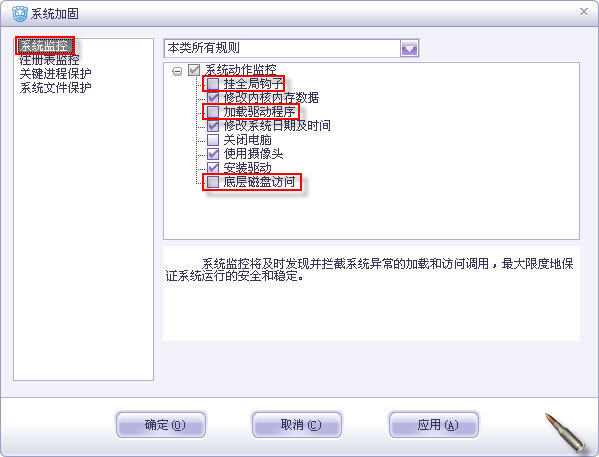Enable the 挂全局钩子 checkbox
Screen dimensions: 599x457
(213, 83)
